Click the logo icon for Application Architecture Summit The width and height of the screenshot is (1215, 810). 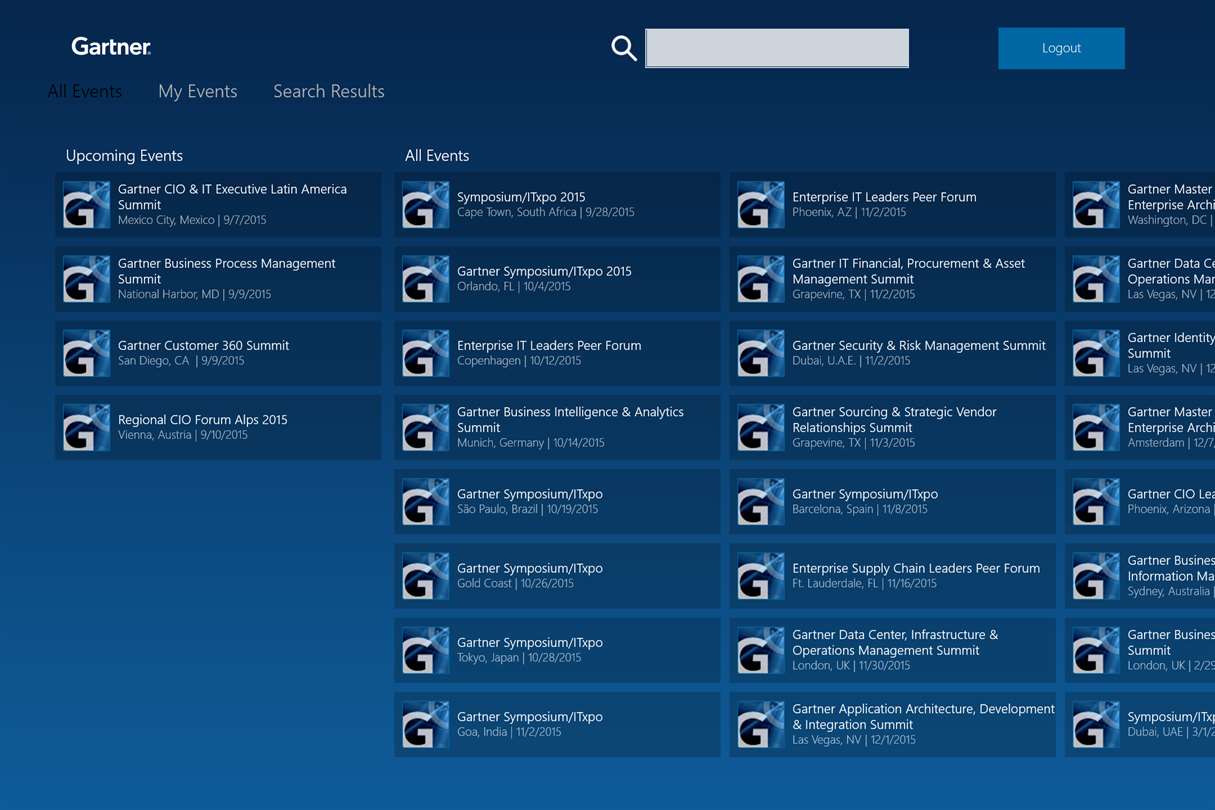(x=761, y=724)
